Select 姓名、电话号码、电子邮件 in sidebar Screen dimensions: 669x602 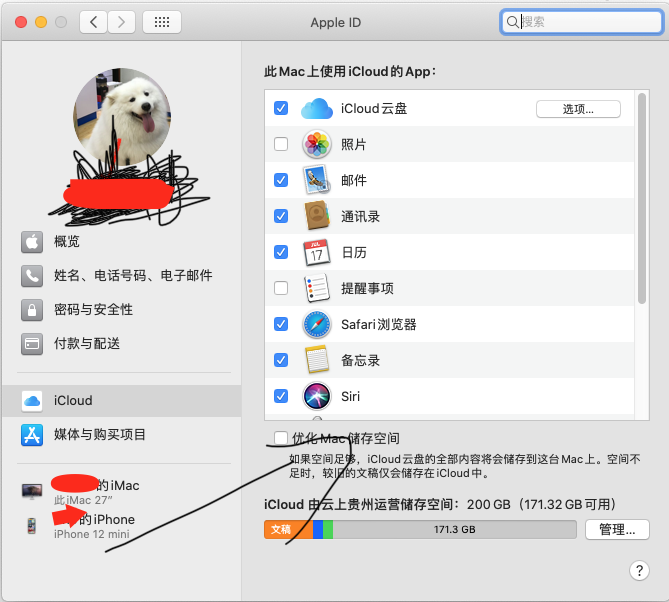(x=122, y=276)
